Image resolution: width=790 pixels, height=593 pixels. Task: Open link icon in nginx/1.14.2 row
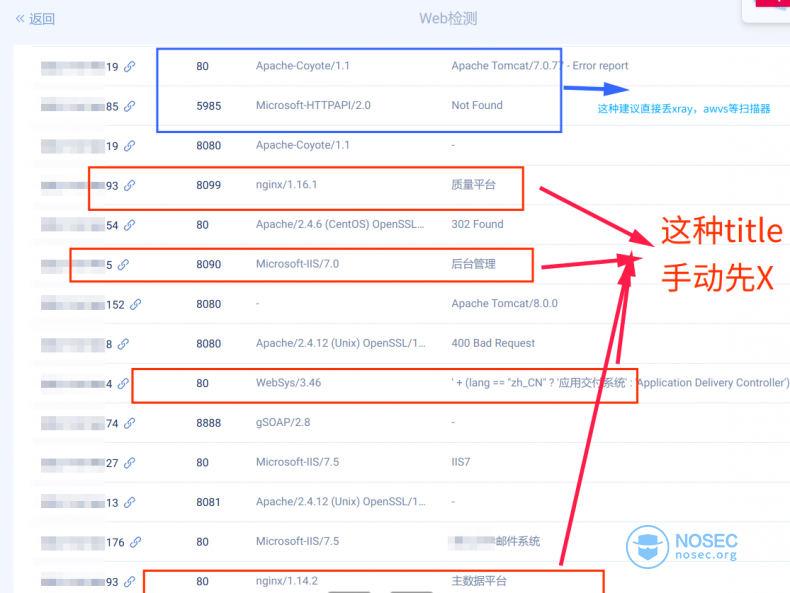129,581
